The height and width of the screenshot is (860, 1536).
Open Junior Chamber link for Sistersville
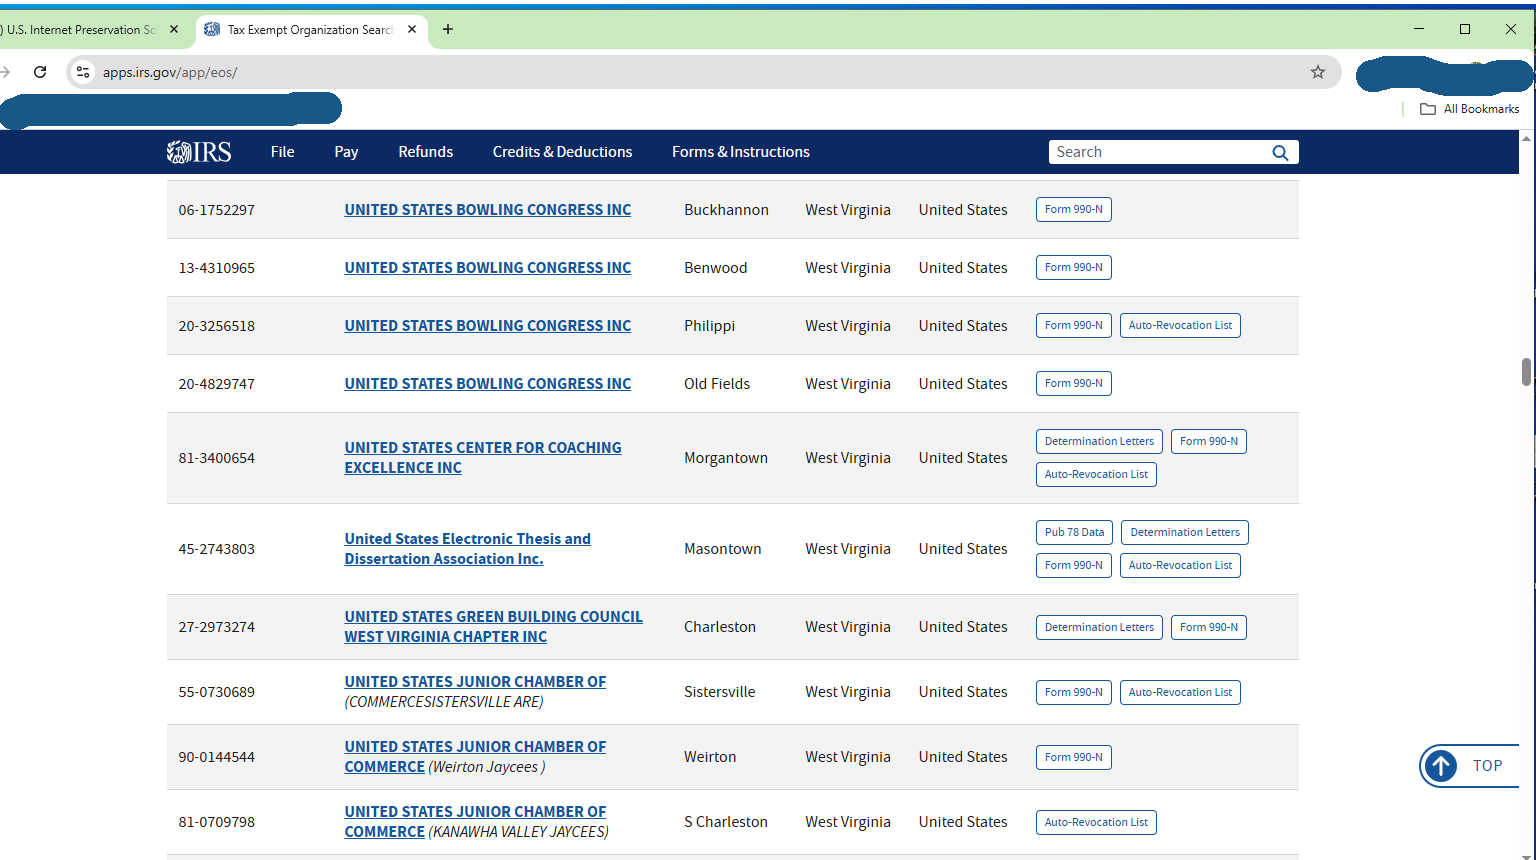pyautogui.click(x=476, y=682)
